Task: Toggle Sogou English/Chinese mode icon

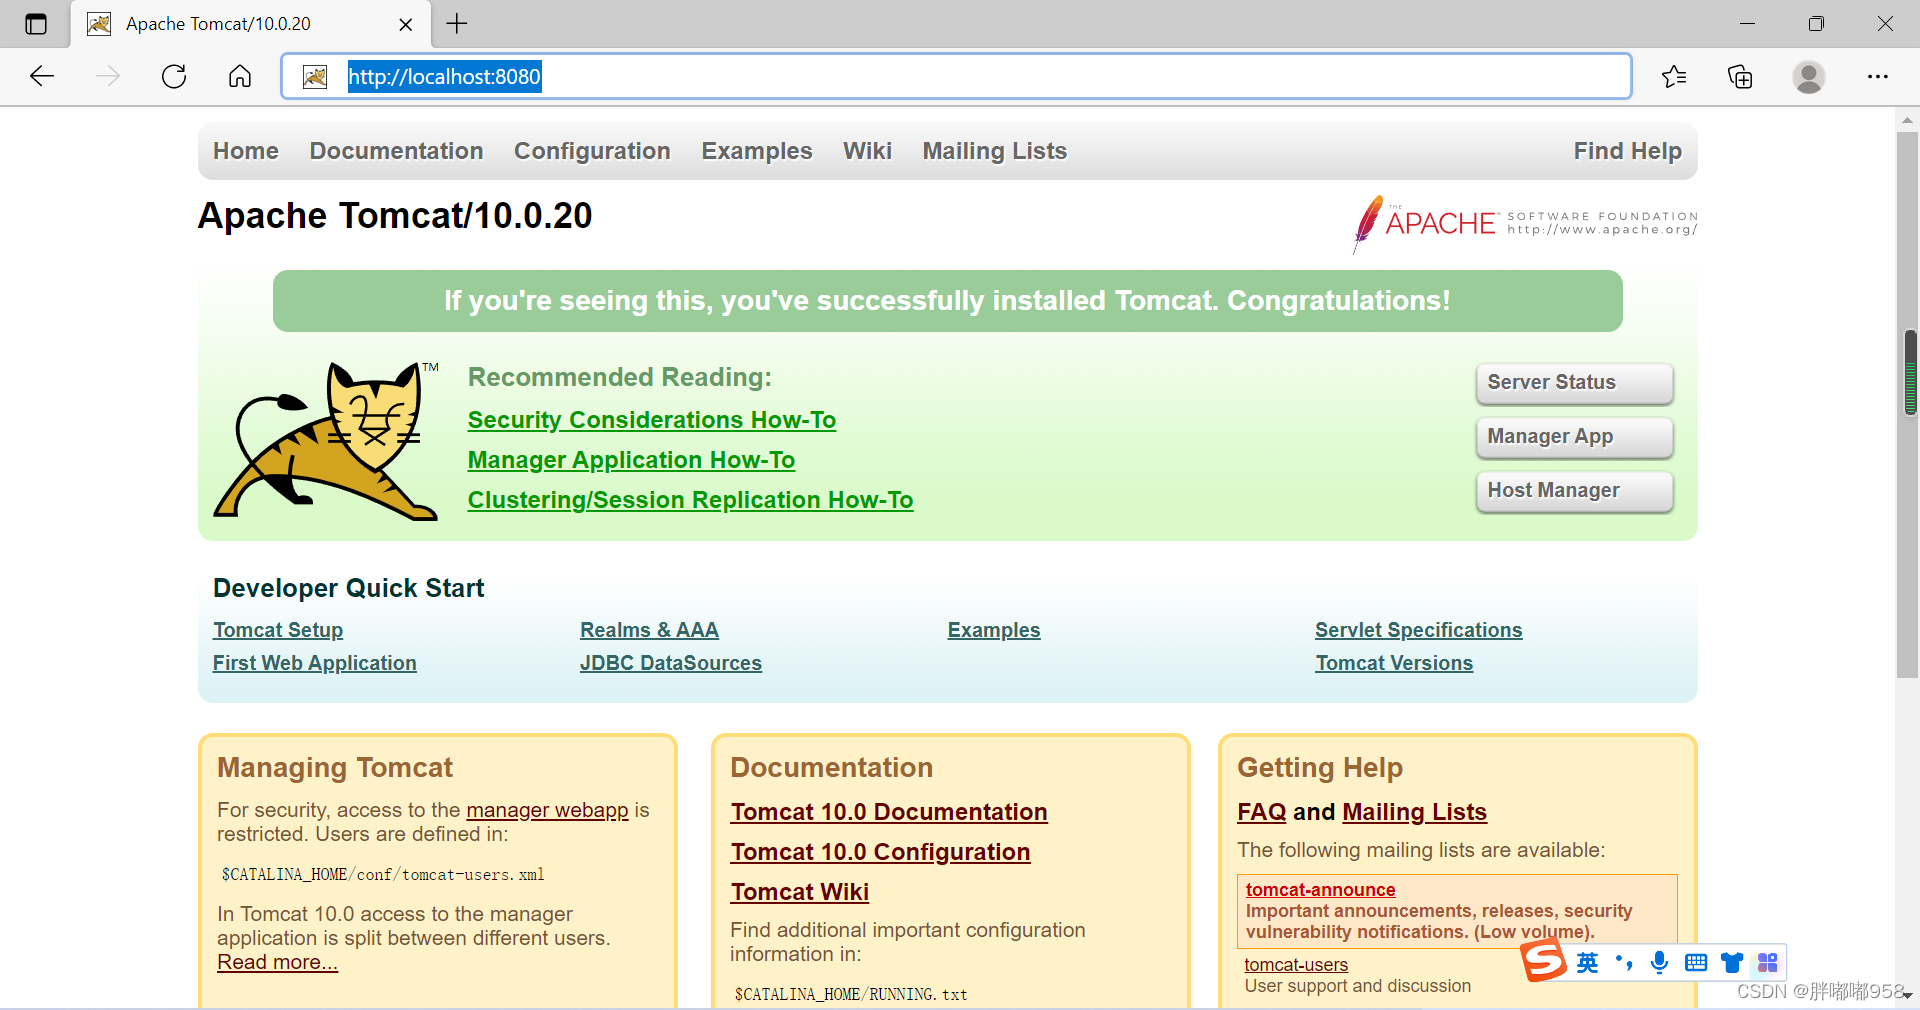Action: click(x=1588, y=962)
